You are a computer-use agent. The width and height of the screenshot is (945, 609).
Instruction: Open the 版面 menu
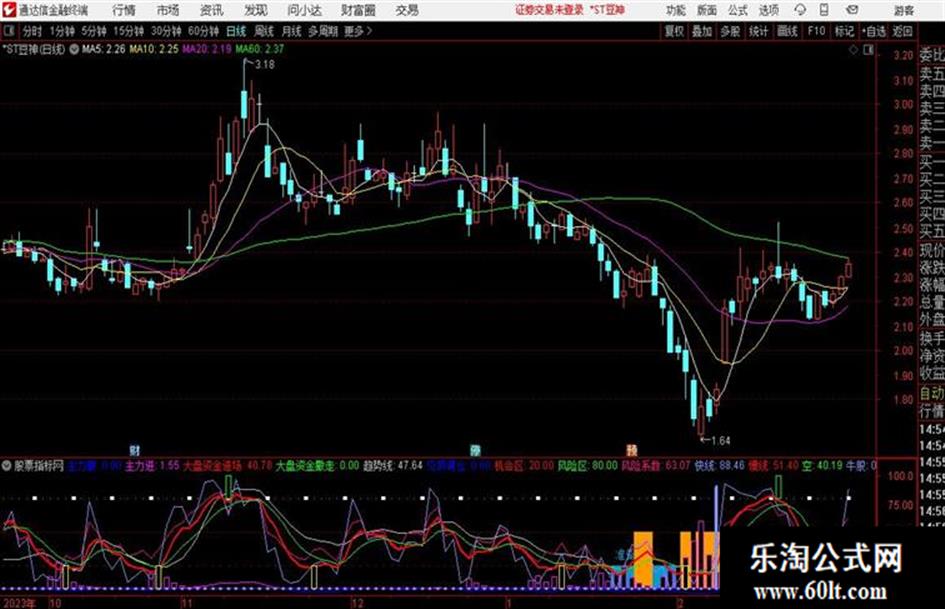[x=706, y=10]
